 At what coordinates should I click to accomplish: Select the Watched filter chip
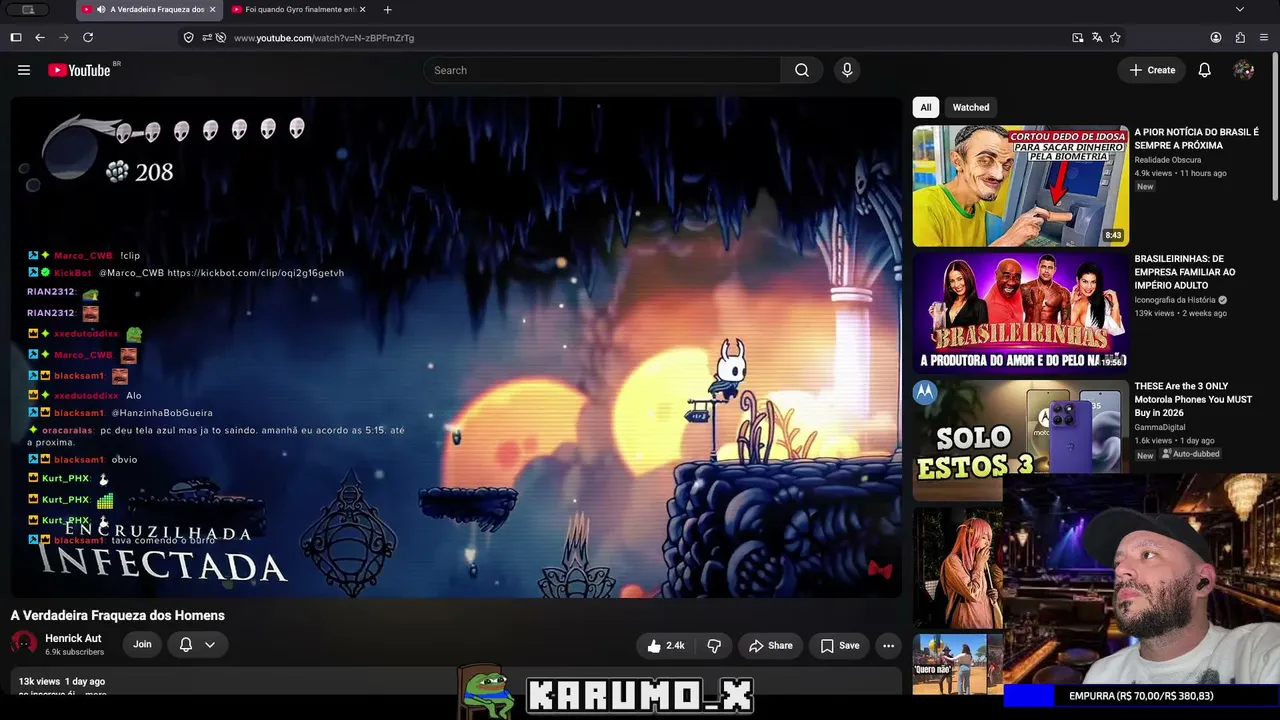pos(971,107)
